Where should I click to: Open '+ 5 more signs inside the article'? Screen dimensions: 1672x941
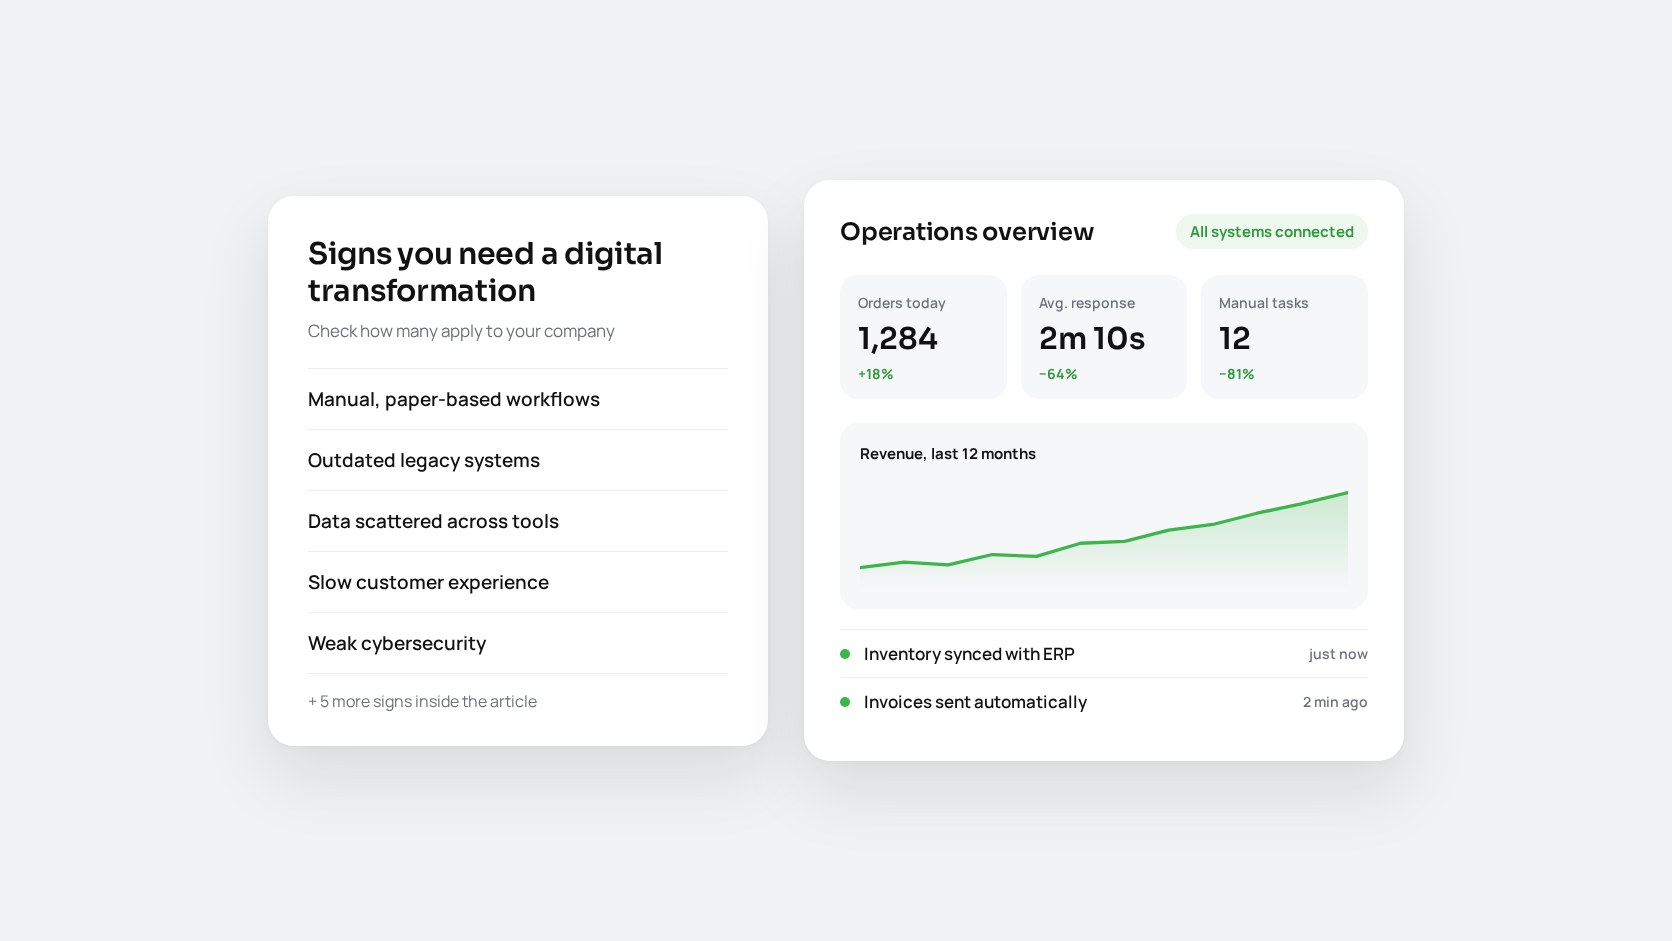(422, 701)
